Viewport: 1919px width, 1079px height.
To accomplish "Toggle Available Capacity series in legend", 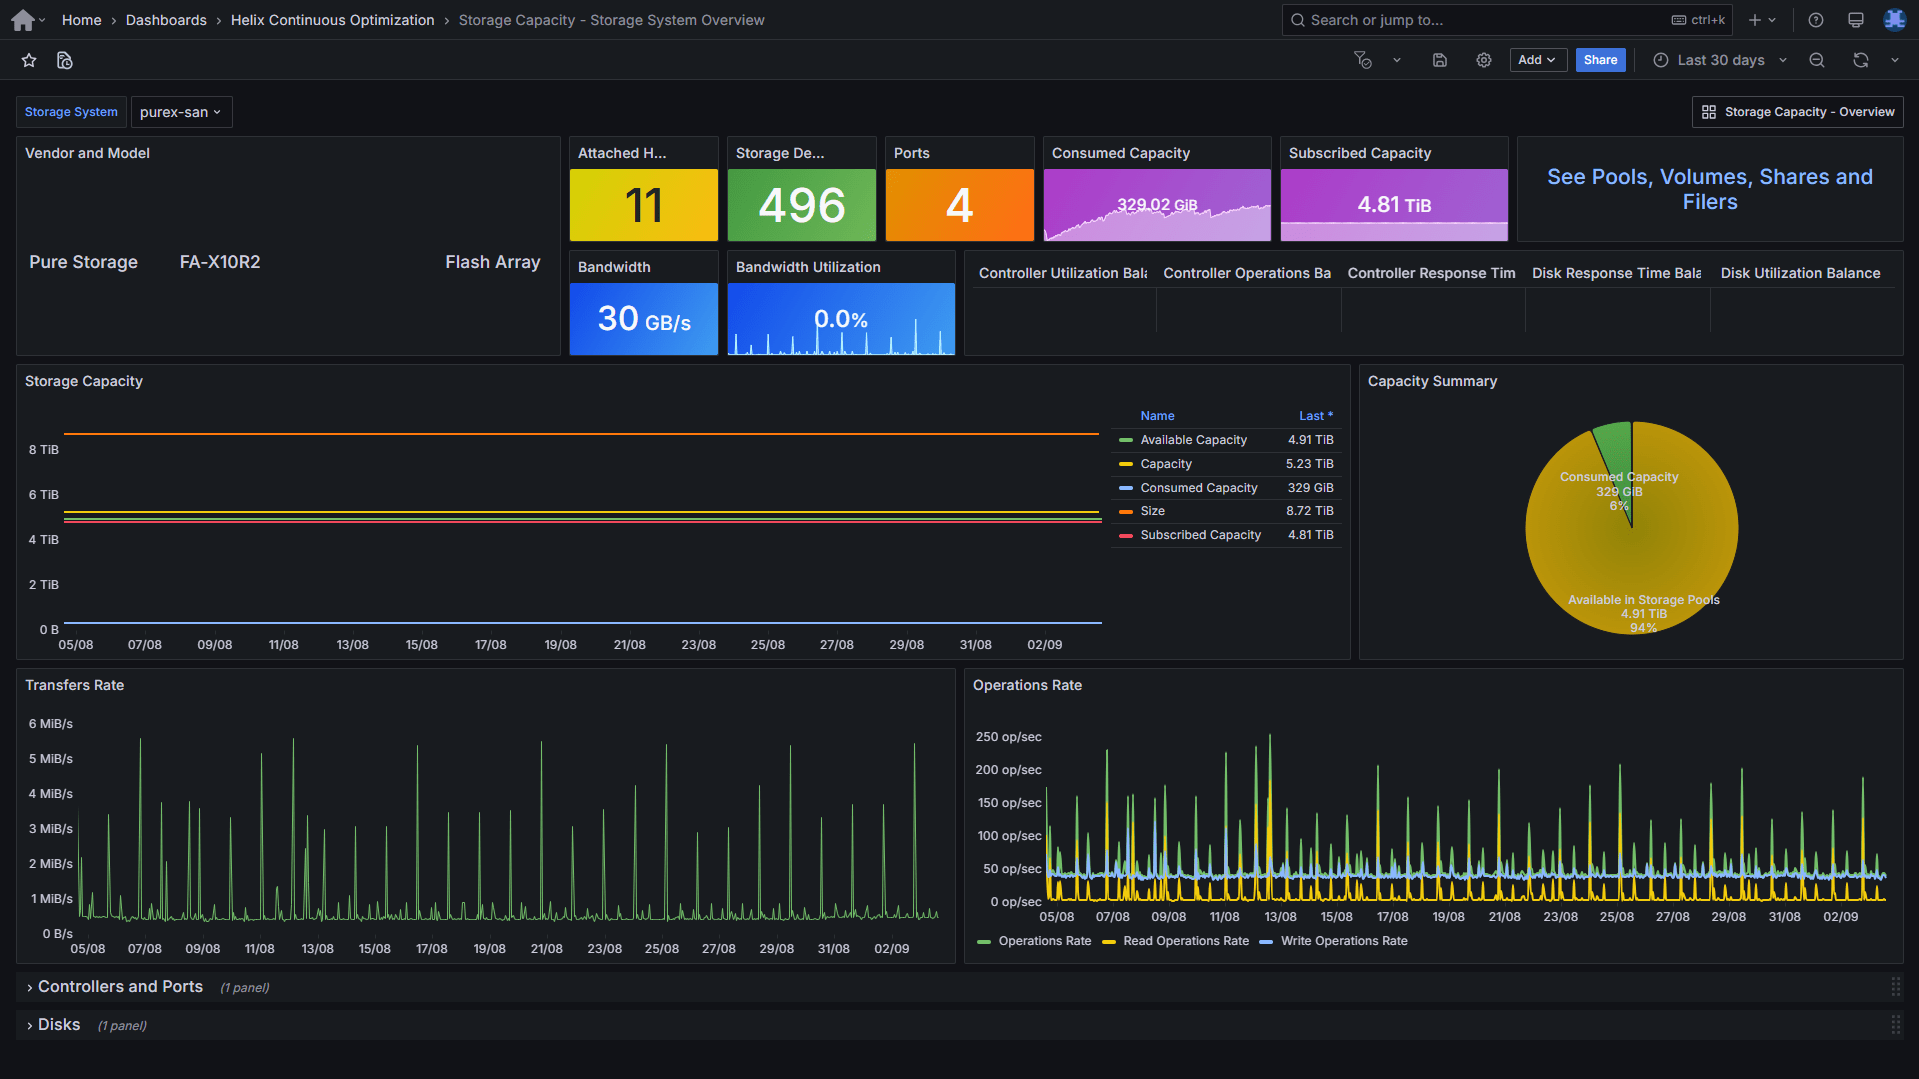I will pos(1193,440).
